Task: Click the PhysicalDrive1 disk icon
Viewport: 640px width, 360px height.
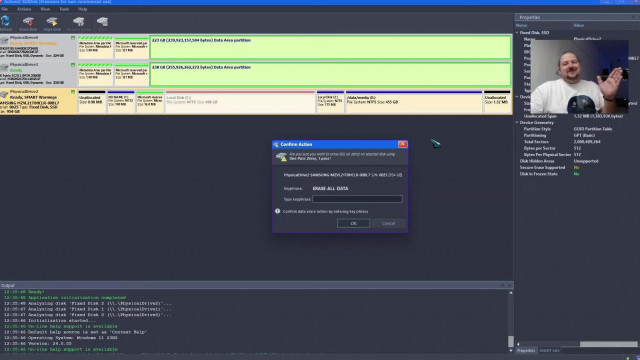Action: click(x=4, y=67)
